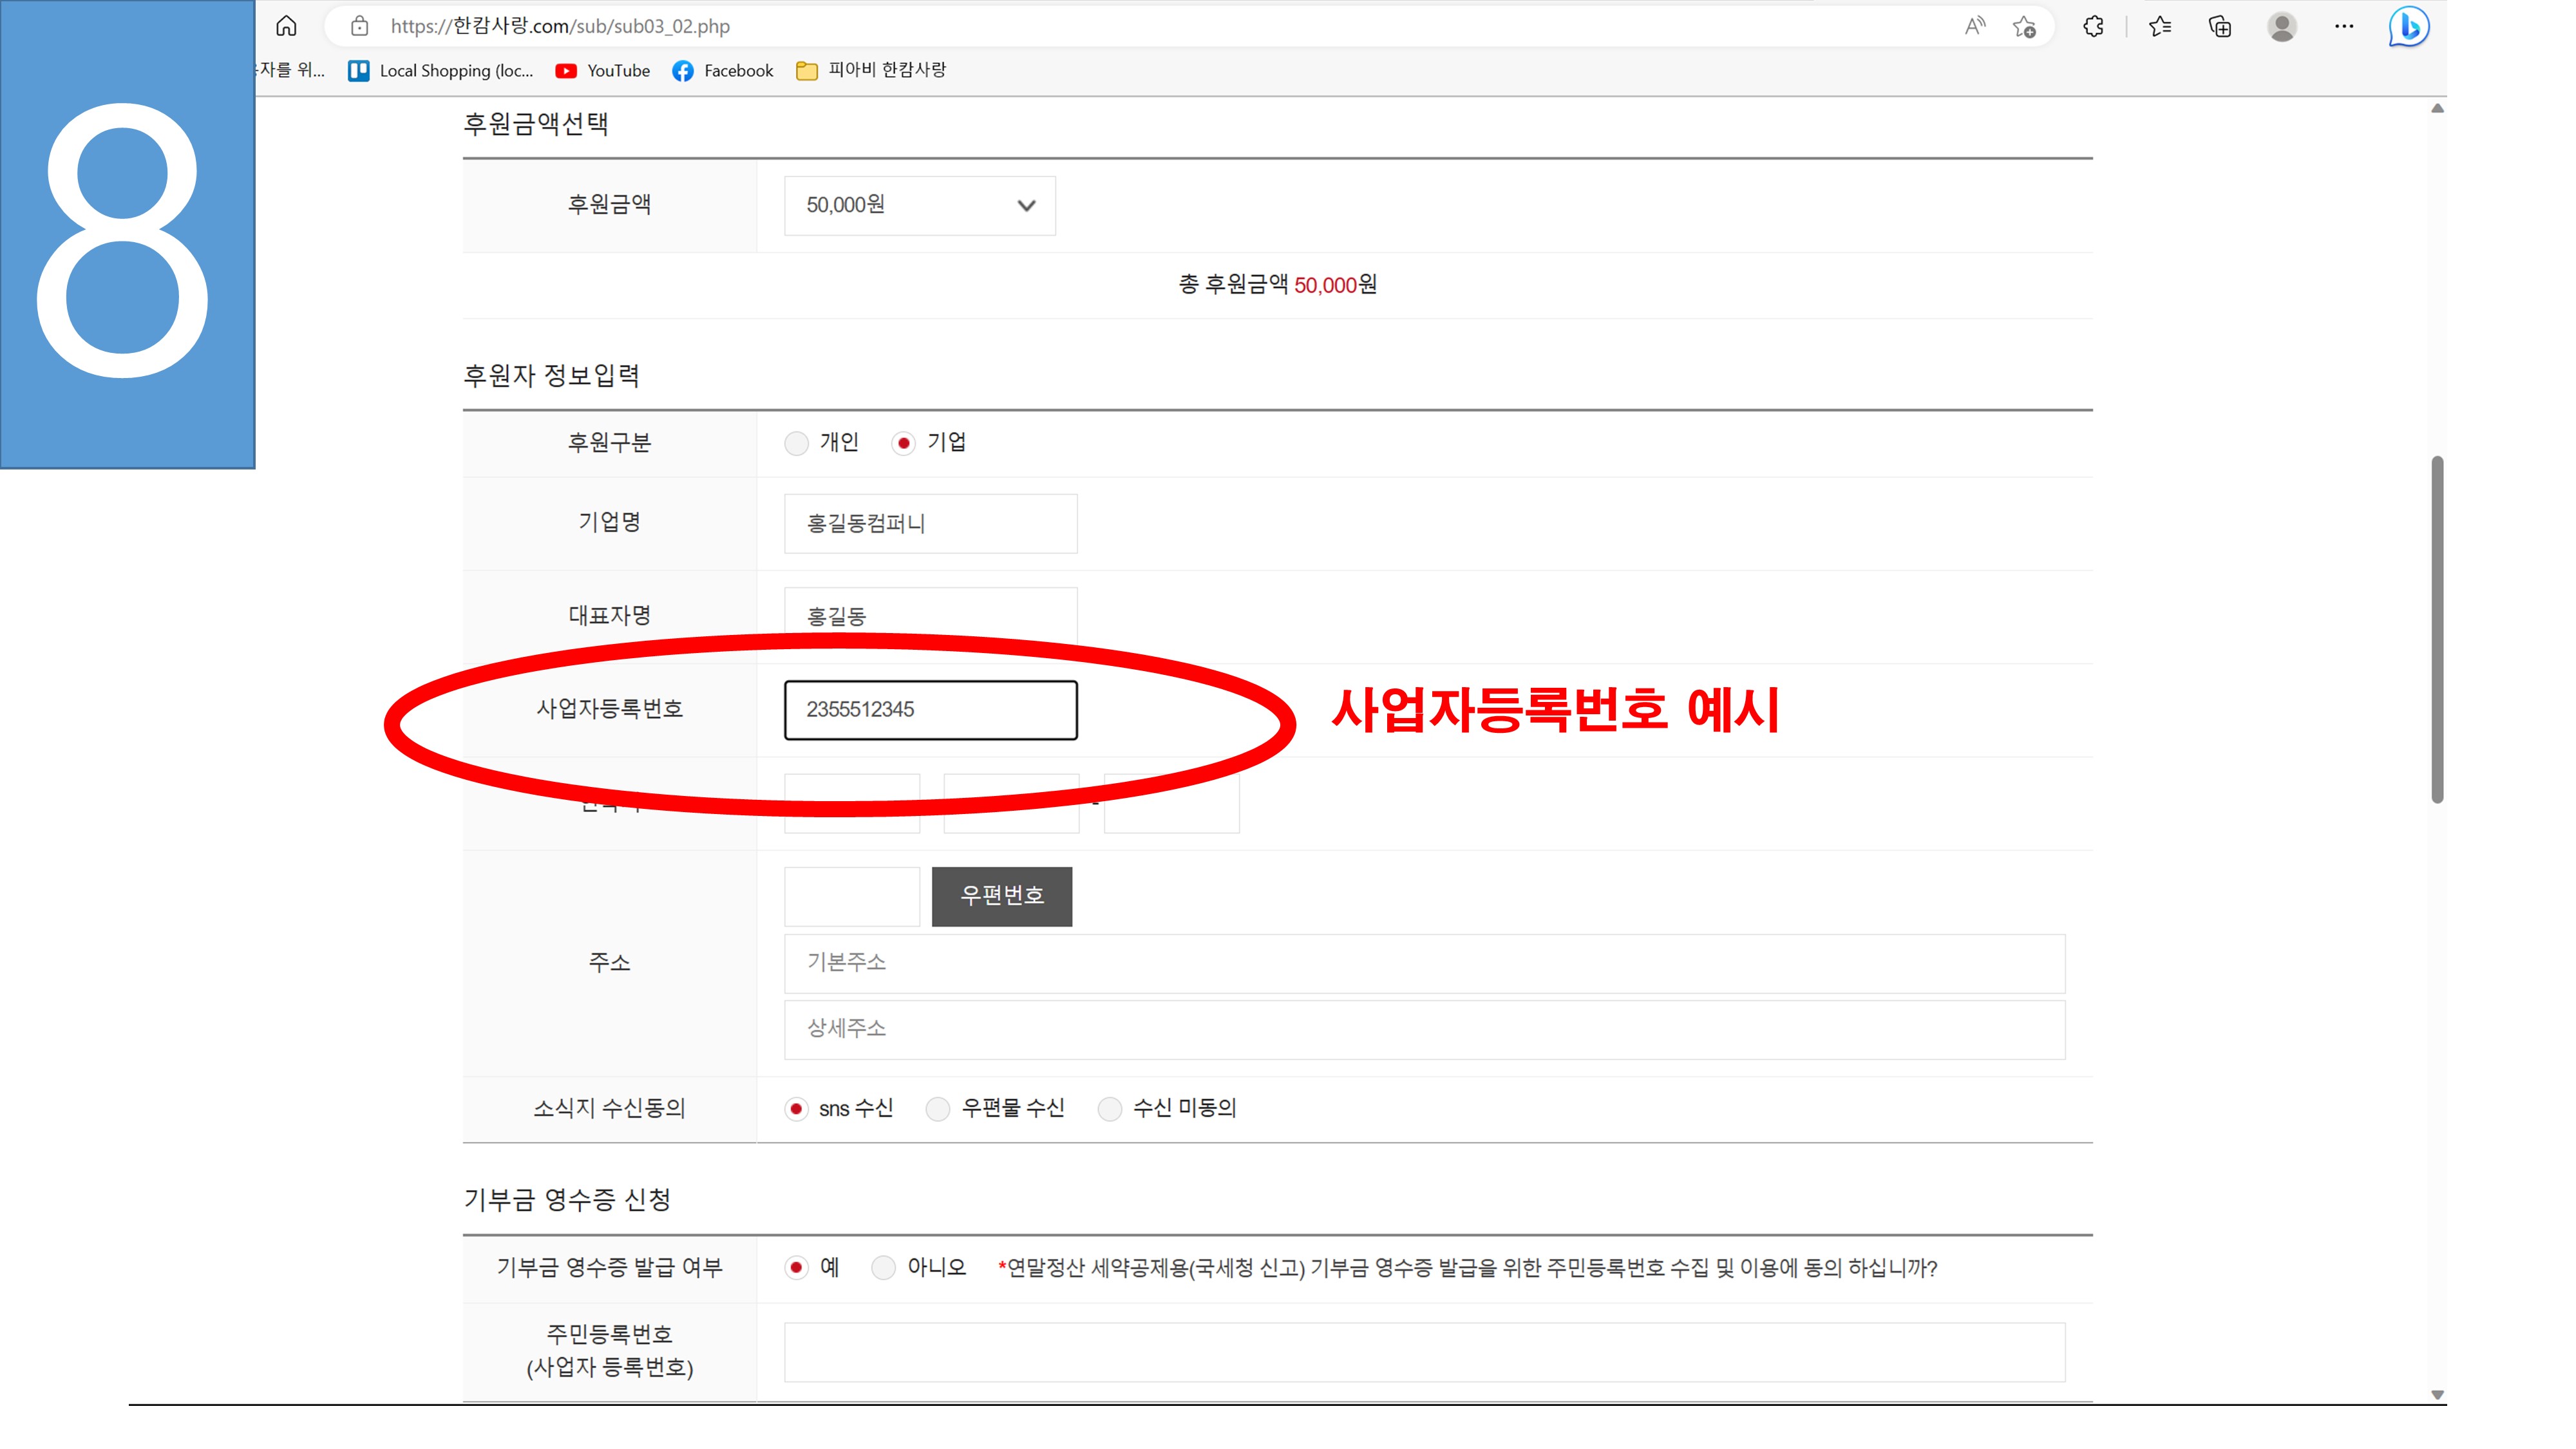
Task: Click the 기본주소 input field
Action: pyautogui.click(x=1423, y=963)
